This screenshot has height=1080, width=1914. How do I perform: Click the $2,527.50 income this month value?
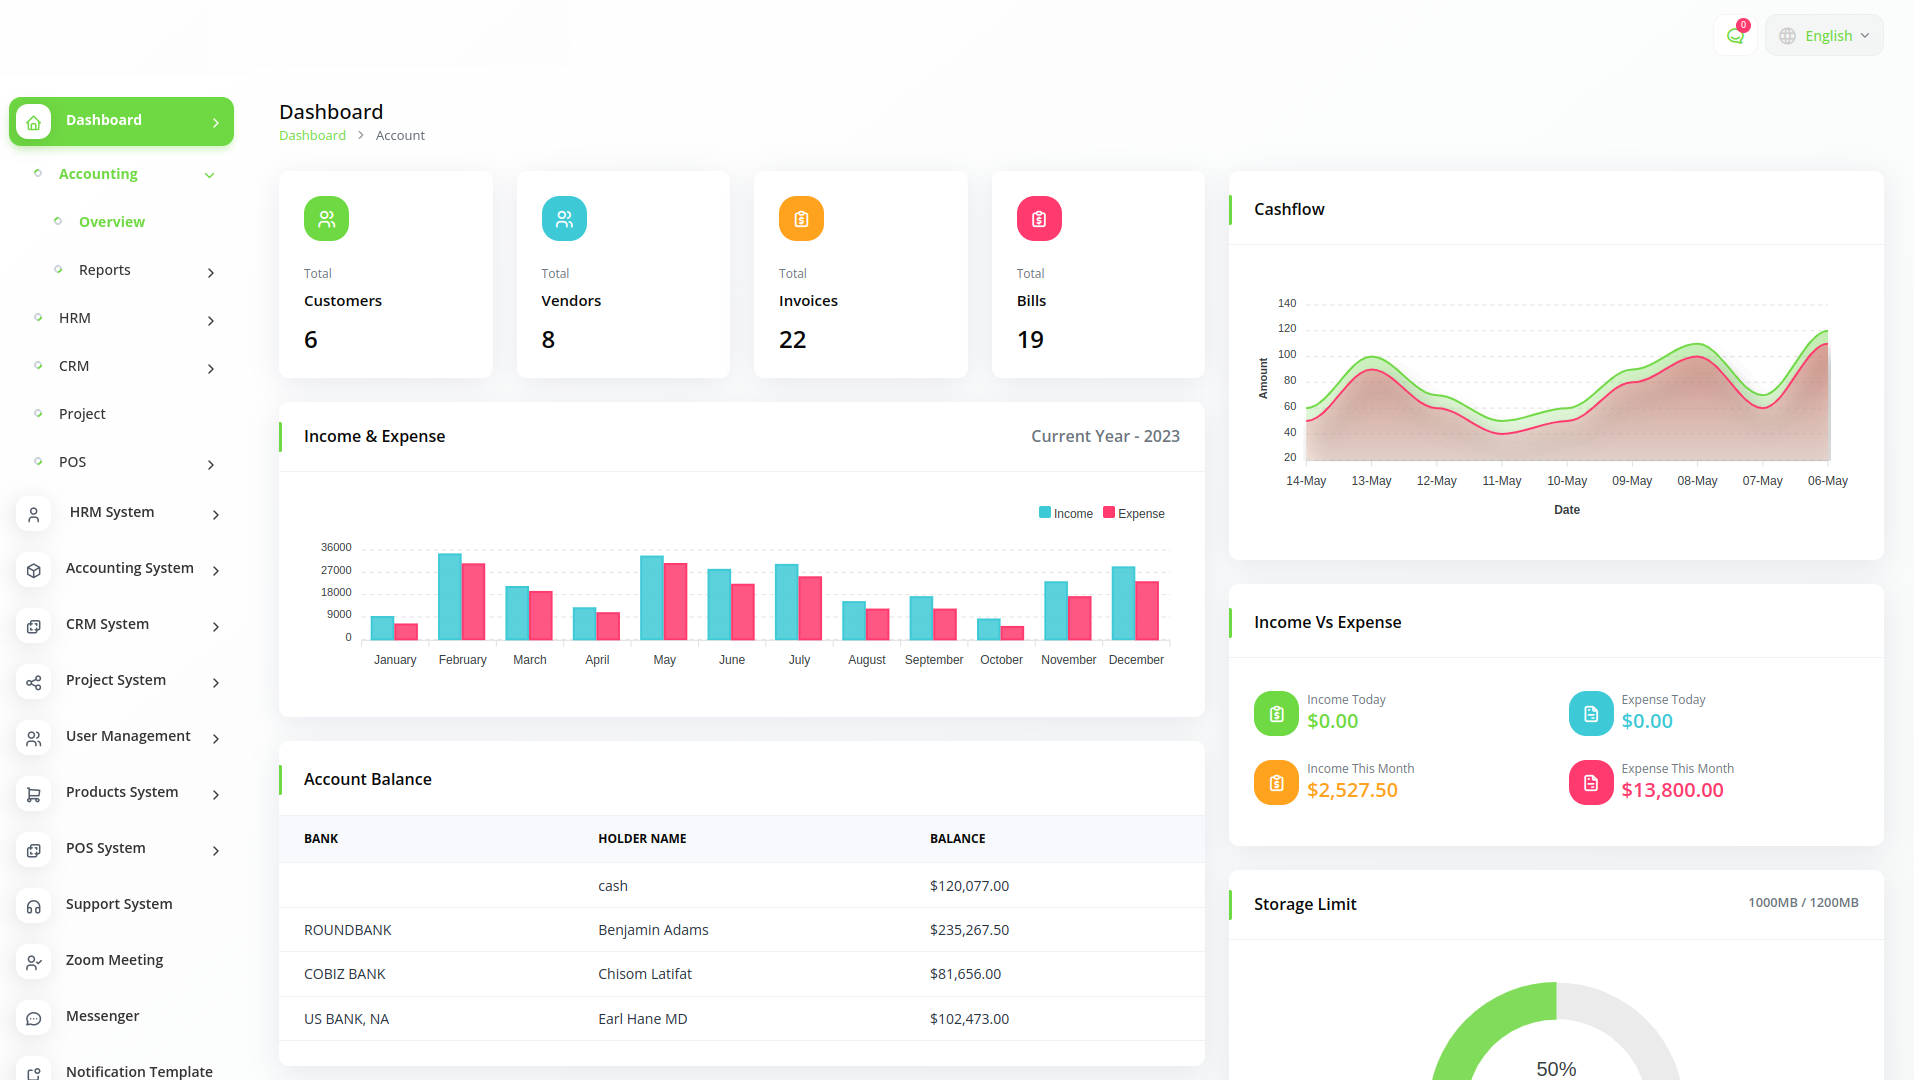pos(1352,790)
